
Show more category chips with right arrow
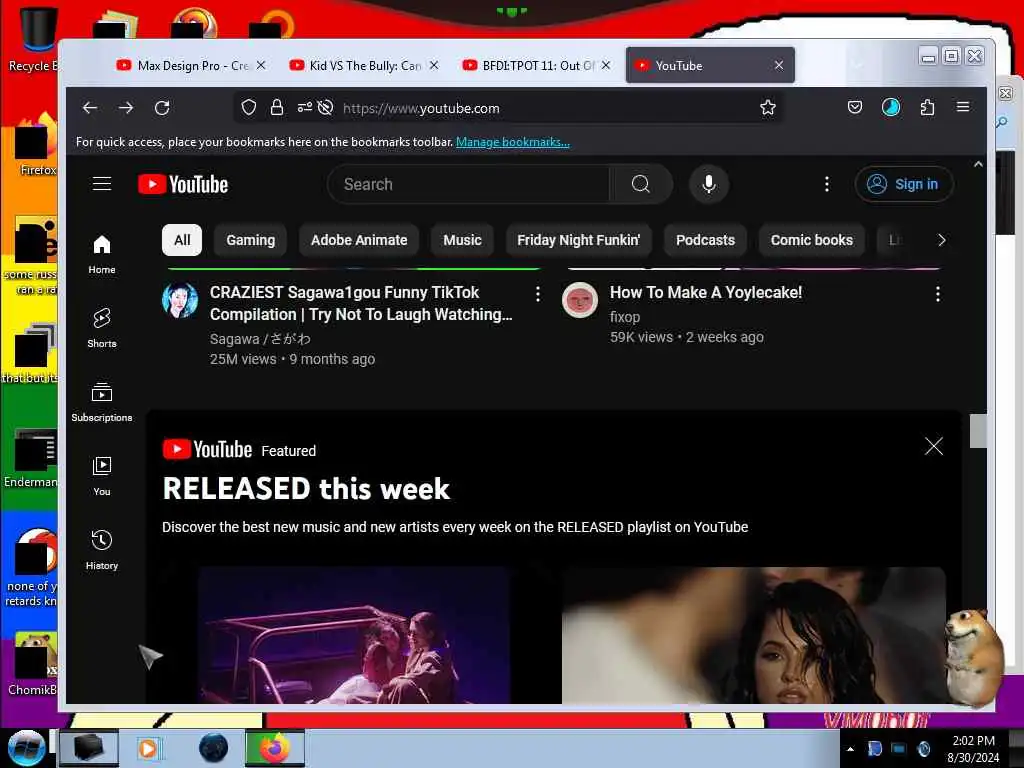(x=941, y=240)
